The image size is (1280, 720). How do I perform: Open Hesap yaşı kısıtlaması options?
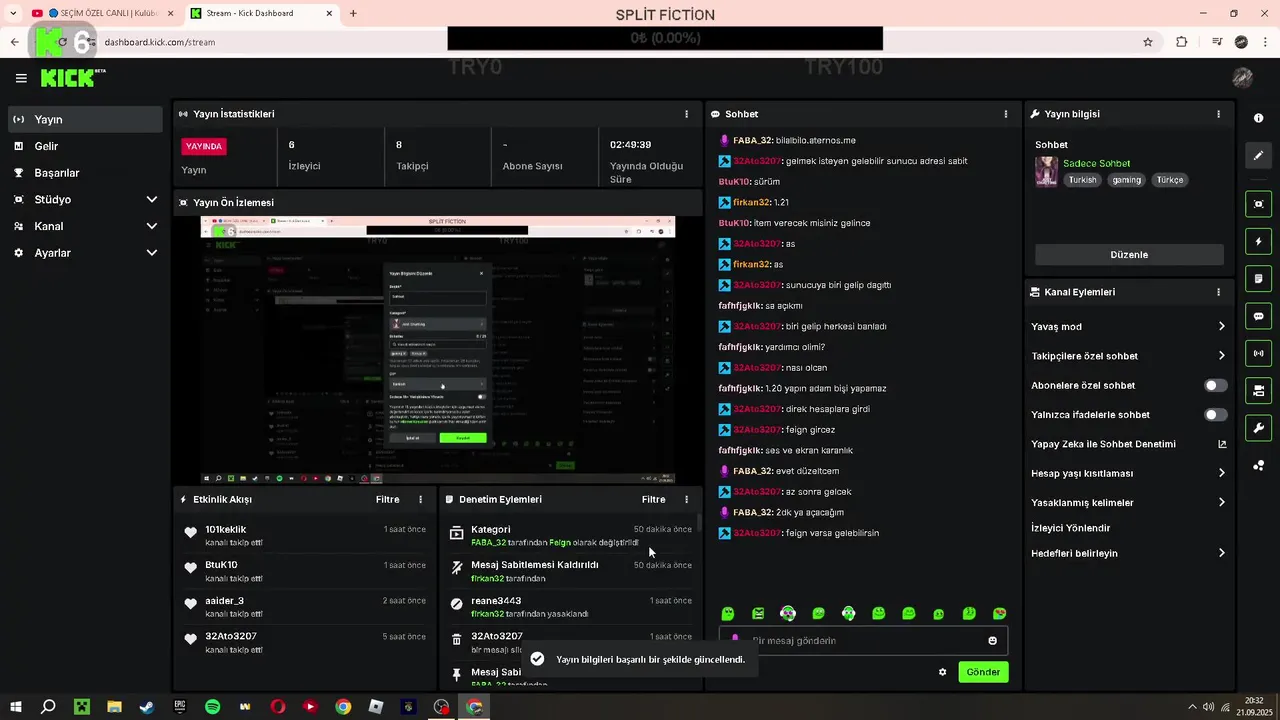coord(1221,473)
